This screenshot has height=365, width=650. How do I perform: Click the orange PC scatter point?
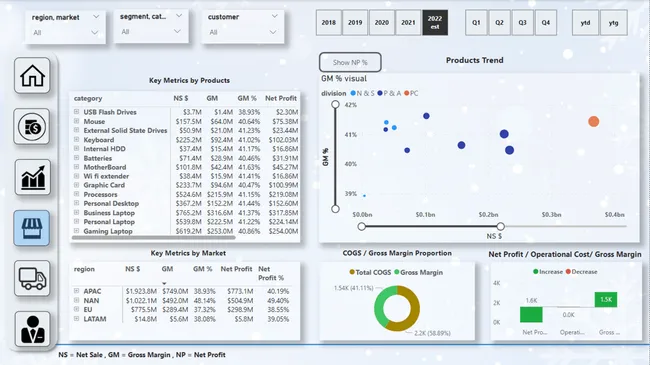594,122
